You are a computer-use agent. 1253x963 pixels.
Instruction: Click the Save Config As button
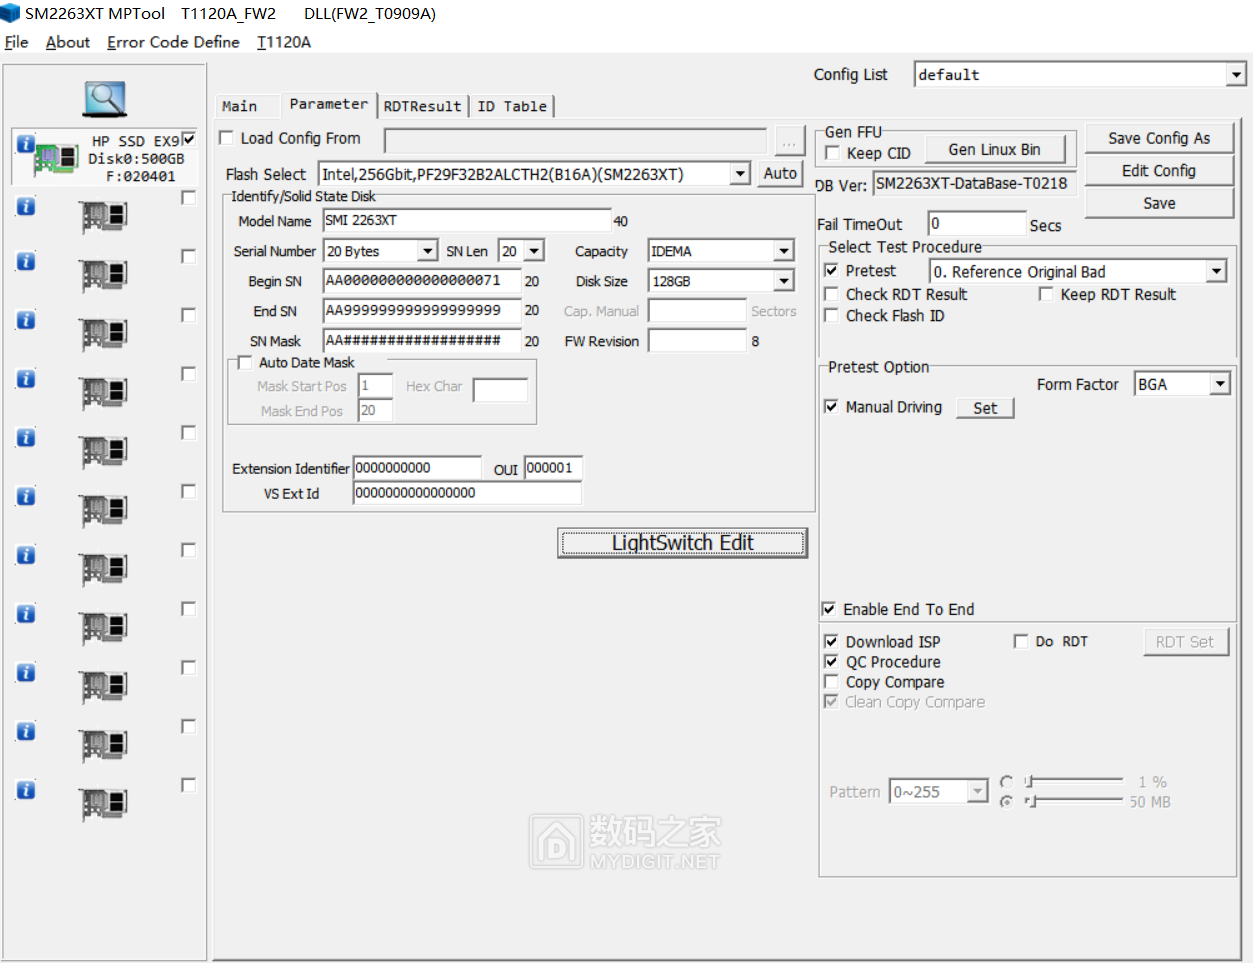click(1158, 138)
